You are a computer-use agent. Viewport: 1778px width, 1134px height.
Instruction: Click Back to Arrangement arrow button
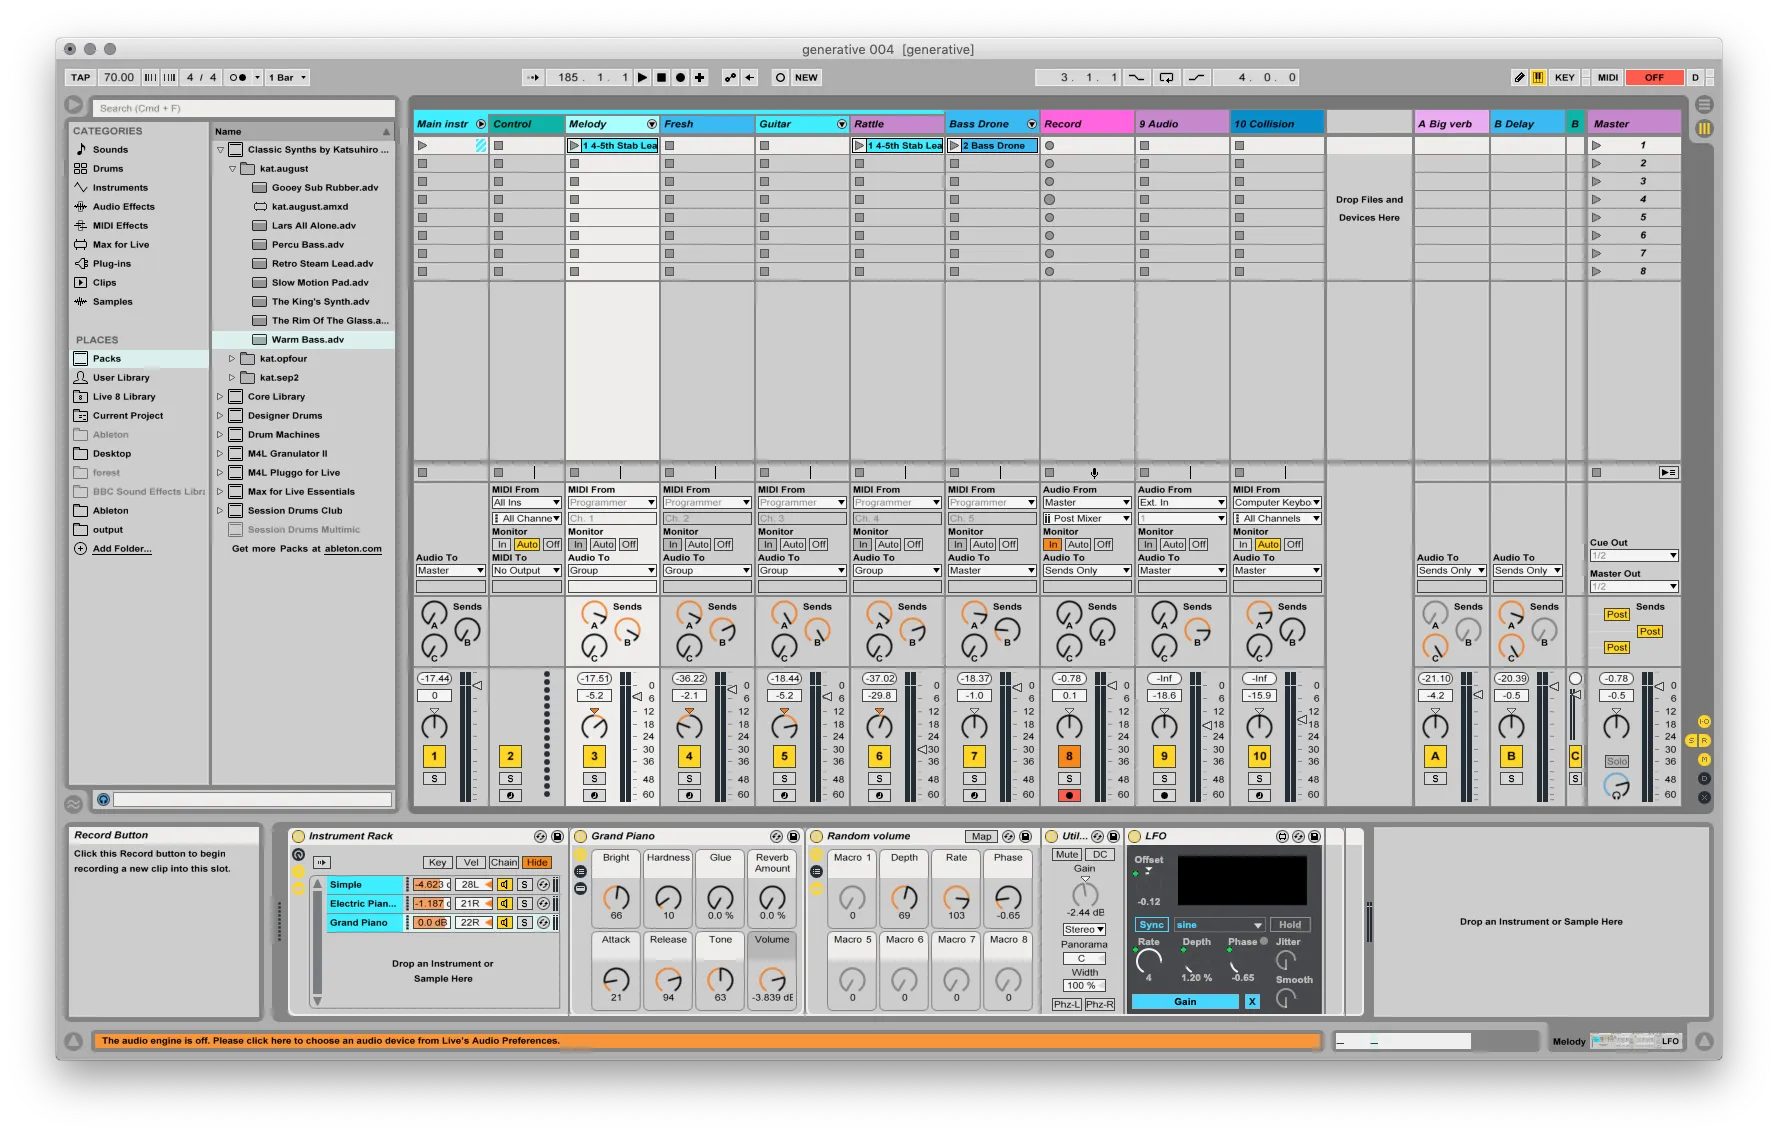click(749, 77)
